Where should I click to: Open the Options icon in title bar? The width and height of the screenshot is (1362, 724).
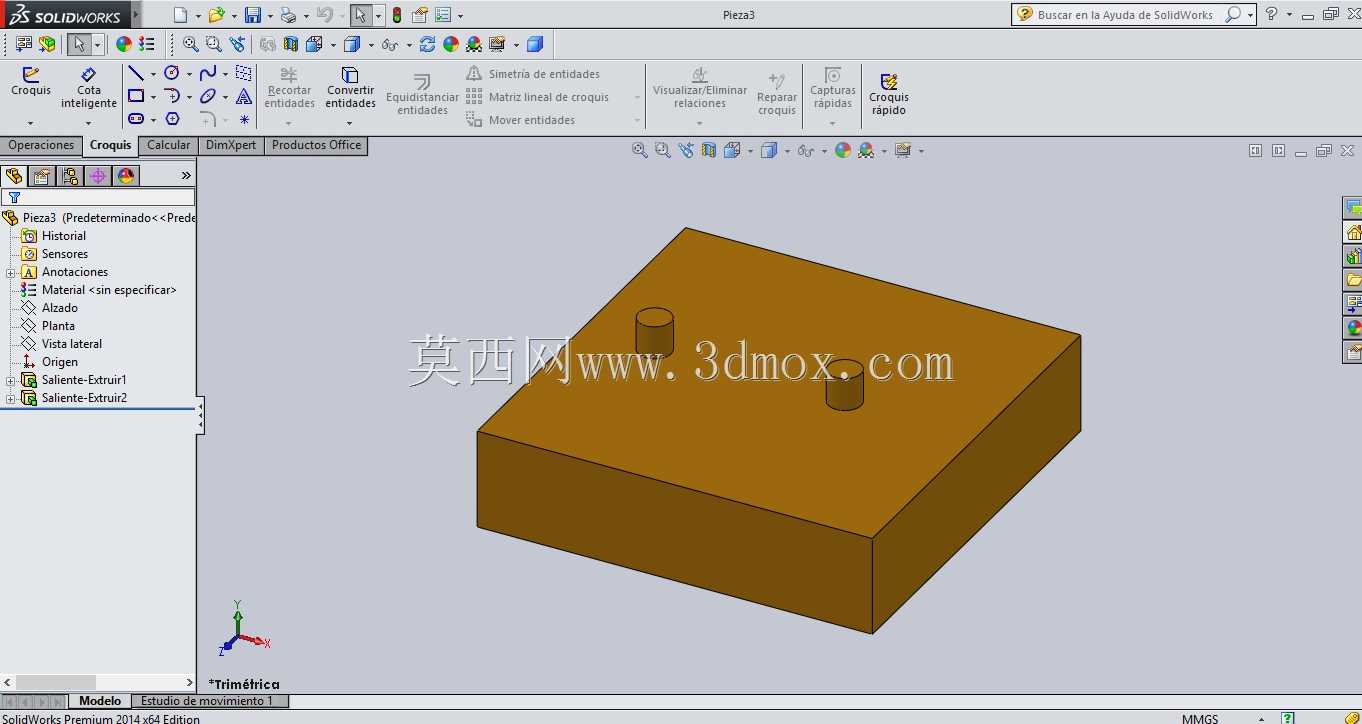443,15
